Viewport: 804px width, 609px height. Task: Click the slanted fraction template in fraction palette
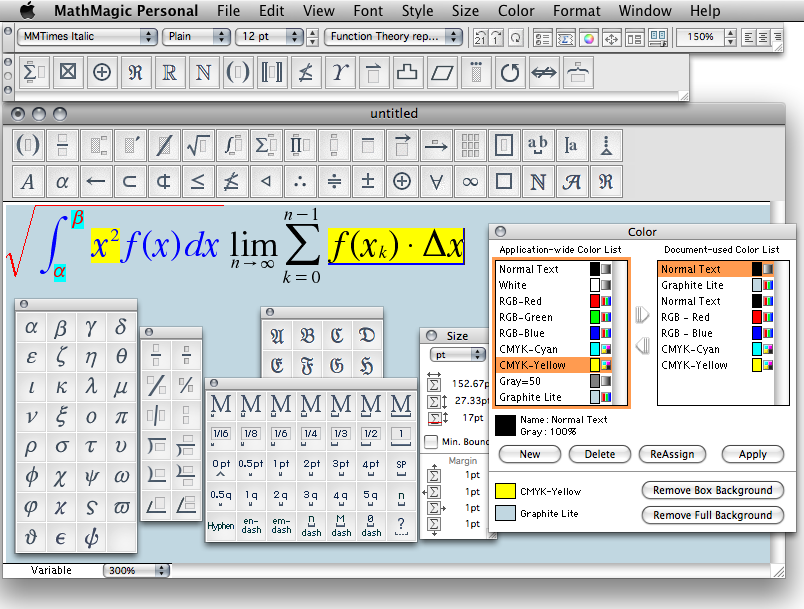[x=156, y=385]
